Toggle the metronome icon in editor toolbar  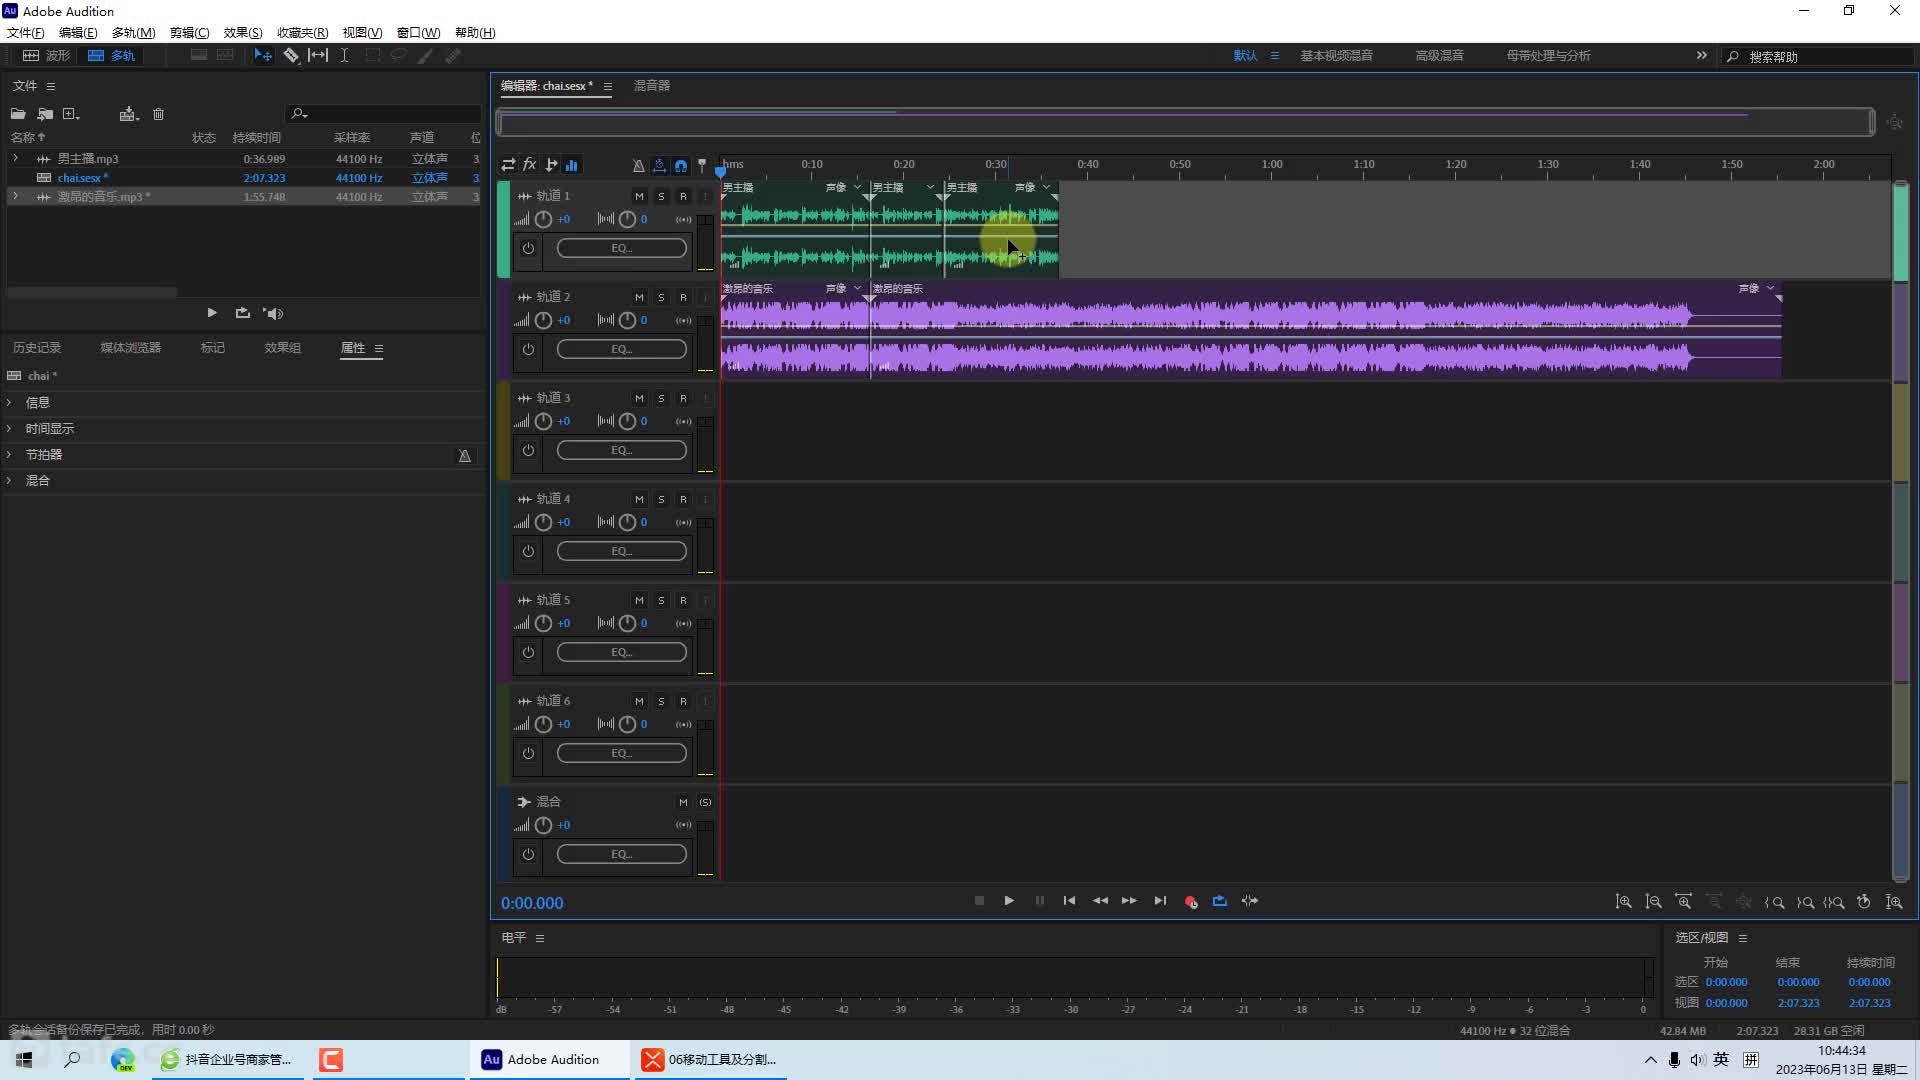(x=638, y=166)
